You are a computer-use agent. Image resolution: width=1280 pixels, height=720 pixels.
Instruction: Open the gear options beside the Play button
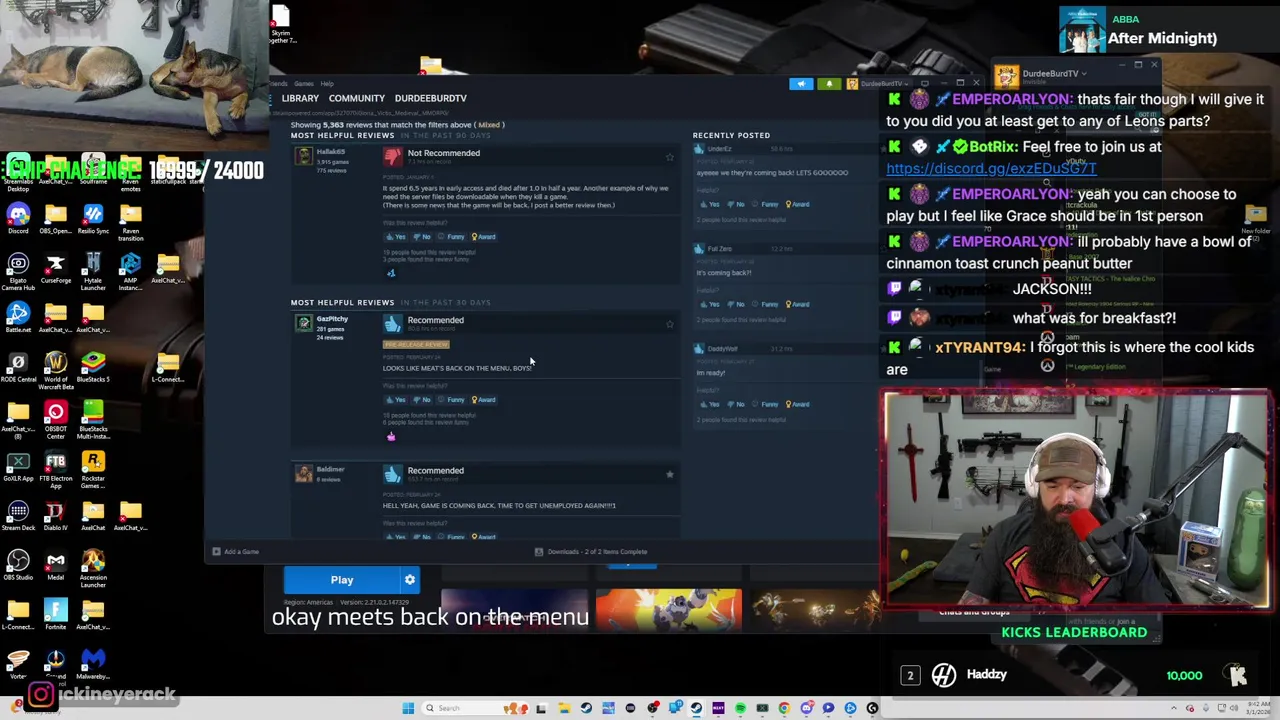pyautogui.click(x=409, y=580)
